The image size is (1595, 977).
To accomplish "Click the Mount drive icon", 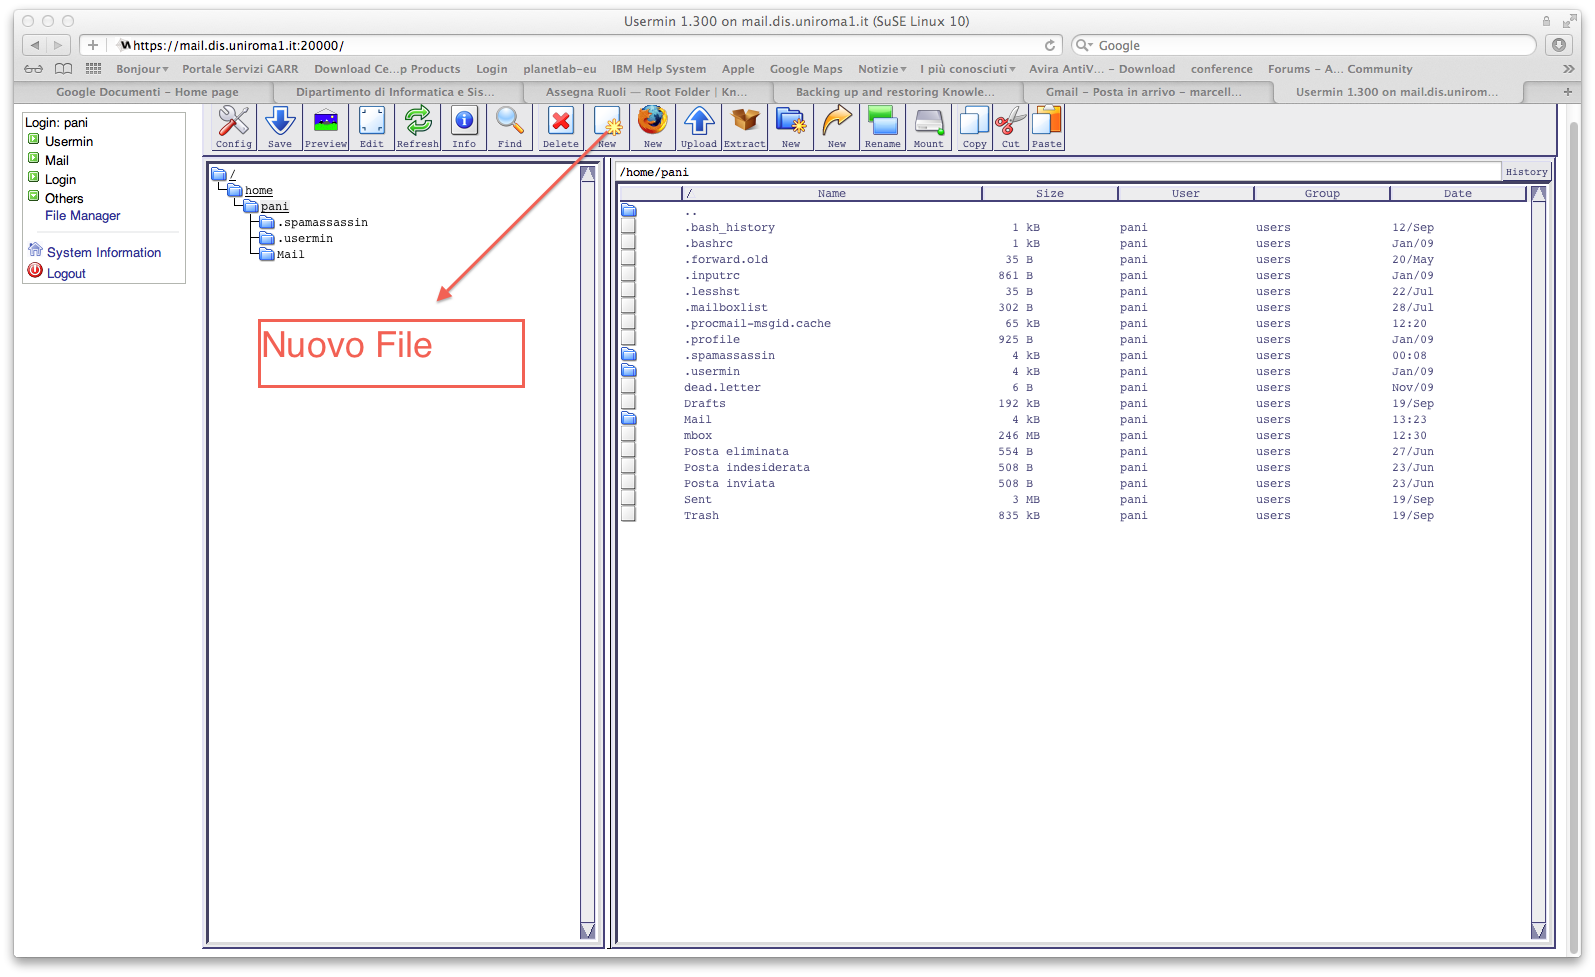I will point(928,127).
